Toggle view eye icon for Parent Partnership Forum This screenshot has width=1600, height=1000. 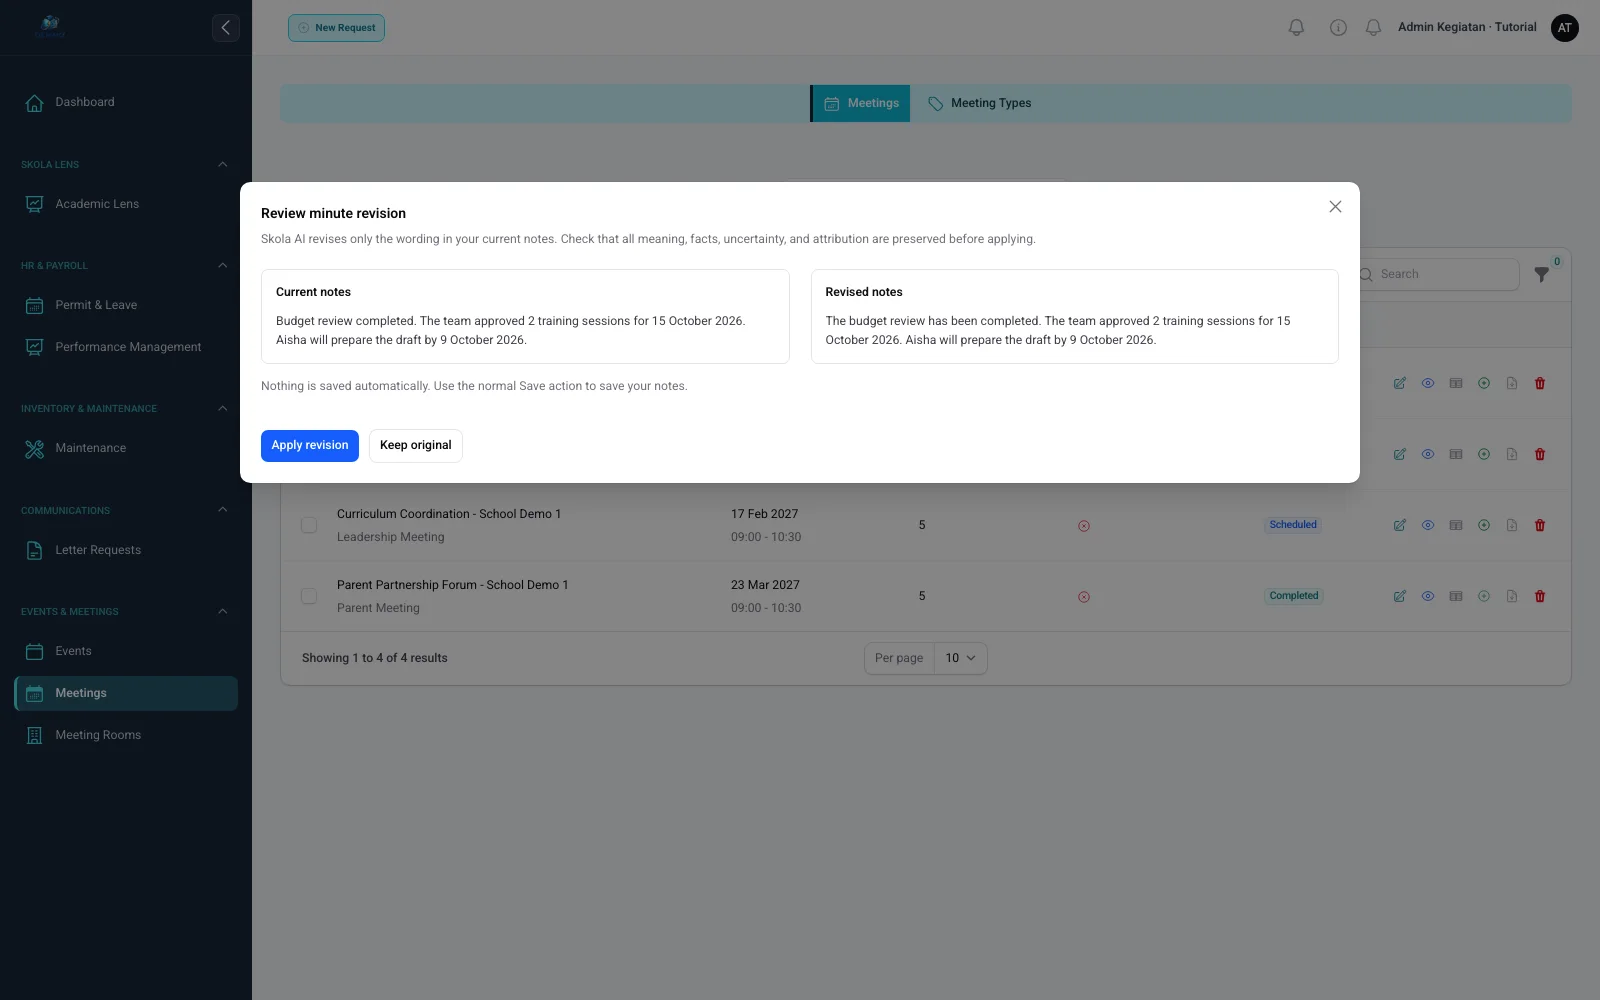[x=1428, y=596]
